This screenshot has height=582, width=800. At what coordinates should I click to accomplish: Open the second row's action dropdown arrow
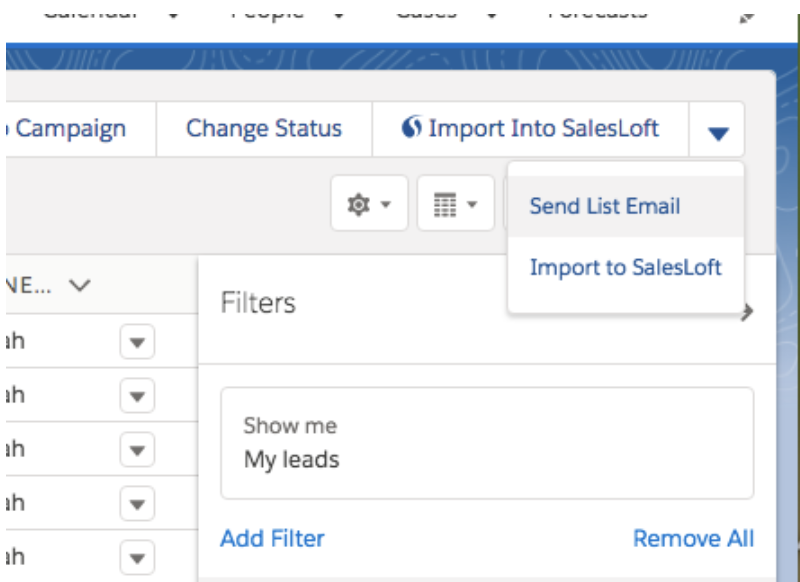coord(138,393)
